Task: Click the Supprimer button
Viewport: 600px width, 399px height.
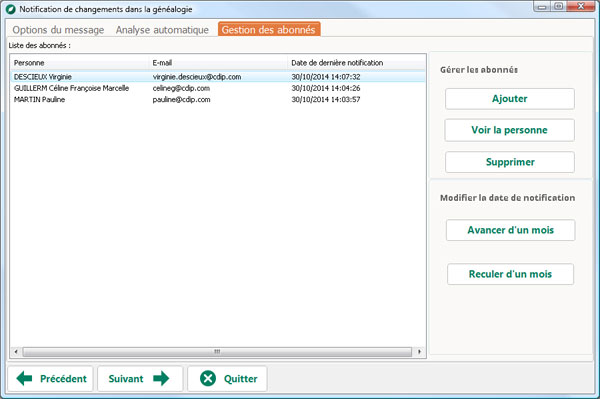Action: [510, 162]
